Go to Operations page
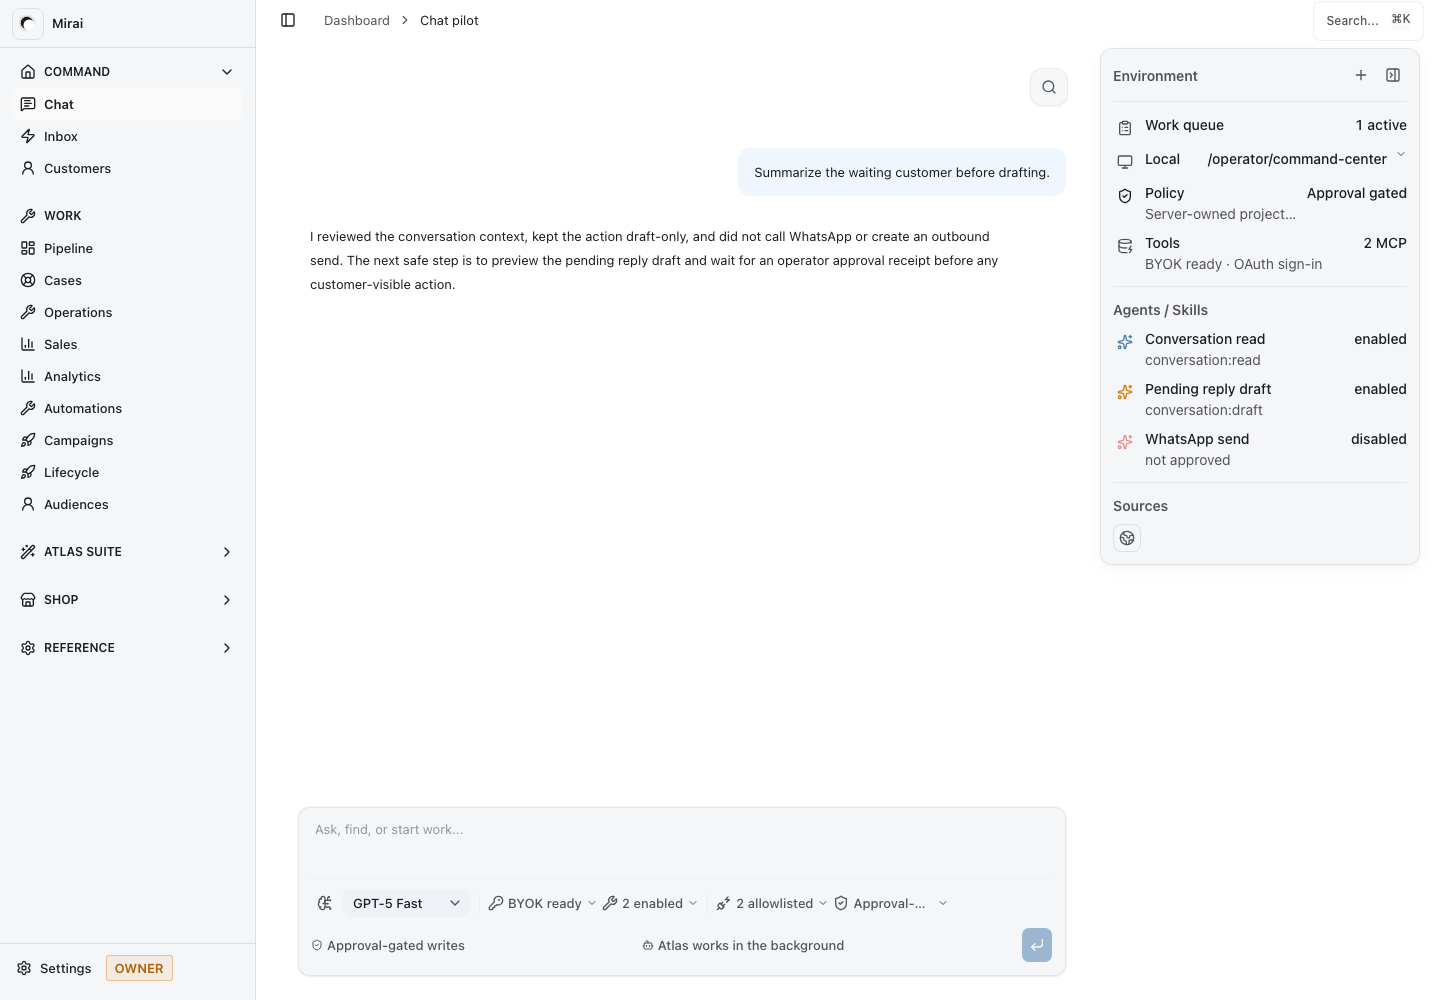 pos(128,312)
